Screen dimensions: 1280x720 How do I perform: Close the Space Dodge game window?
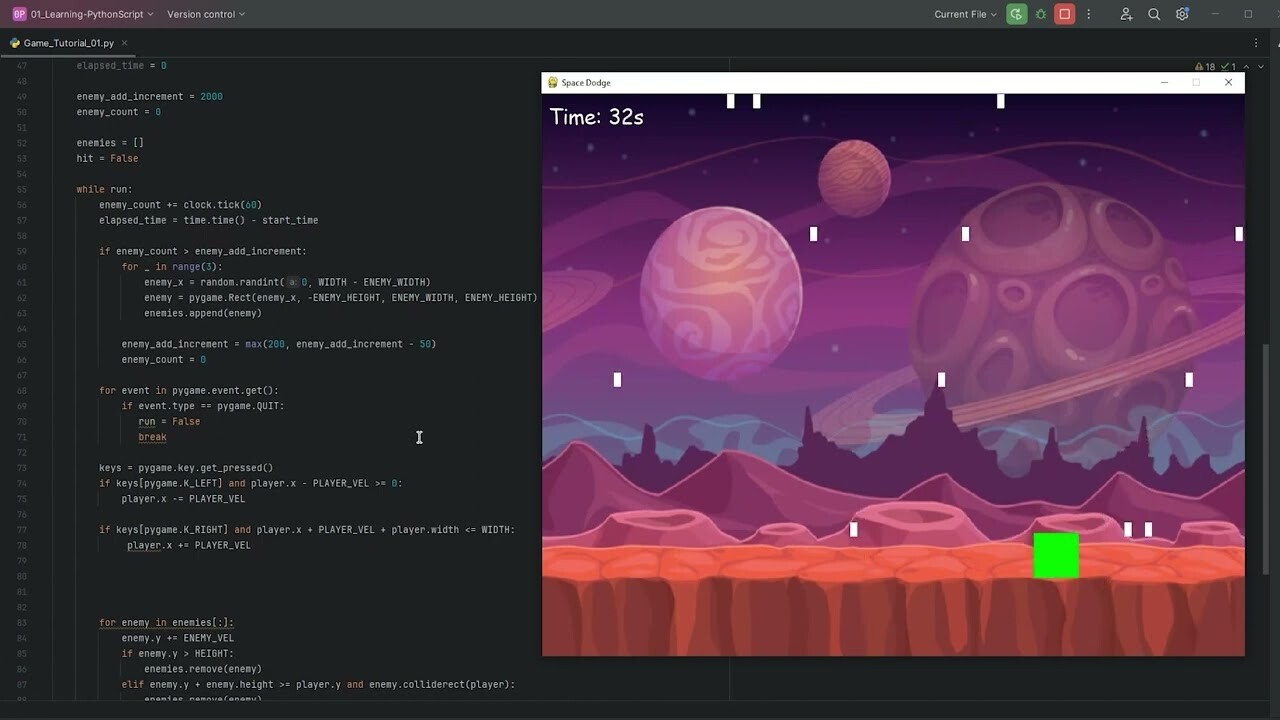(1228, 83)
